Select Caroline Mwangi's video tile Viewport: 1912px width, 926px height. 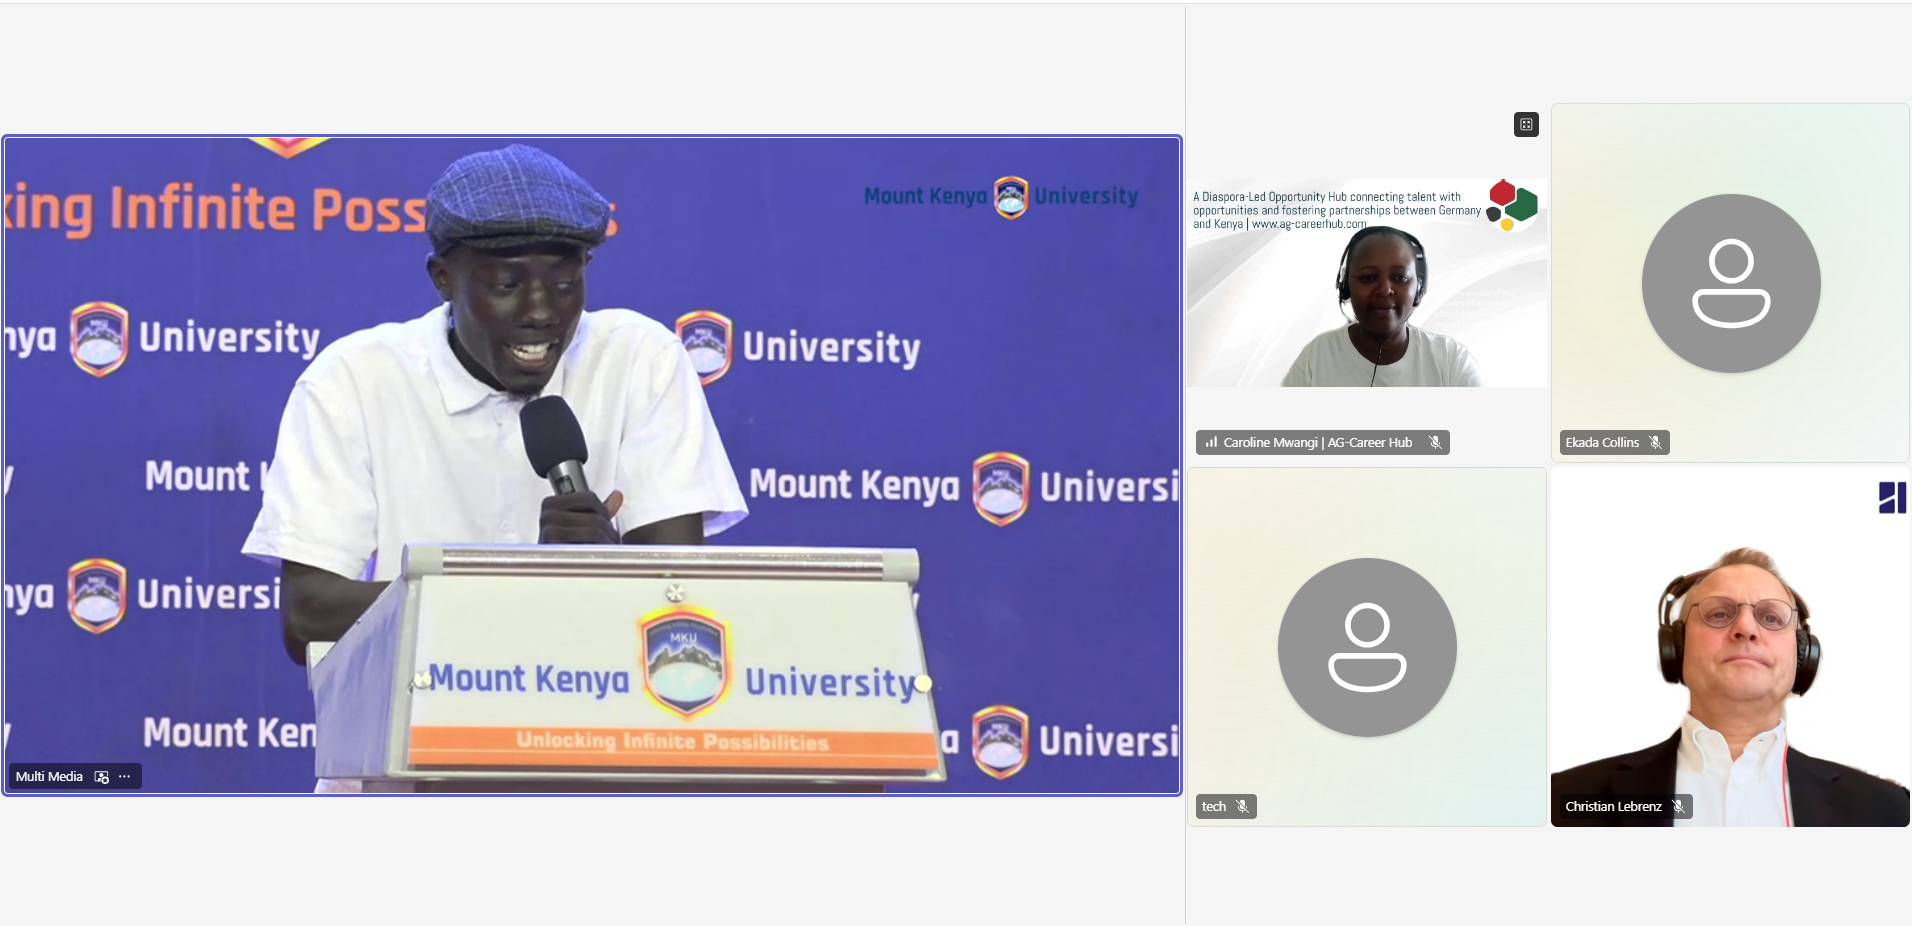(x=1367, y=283)
